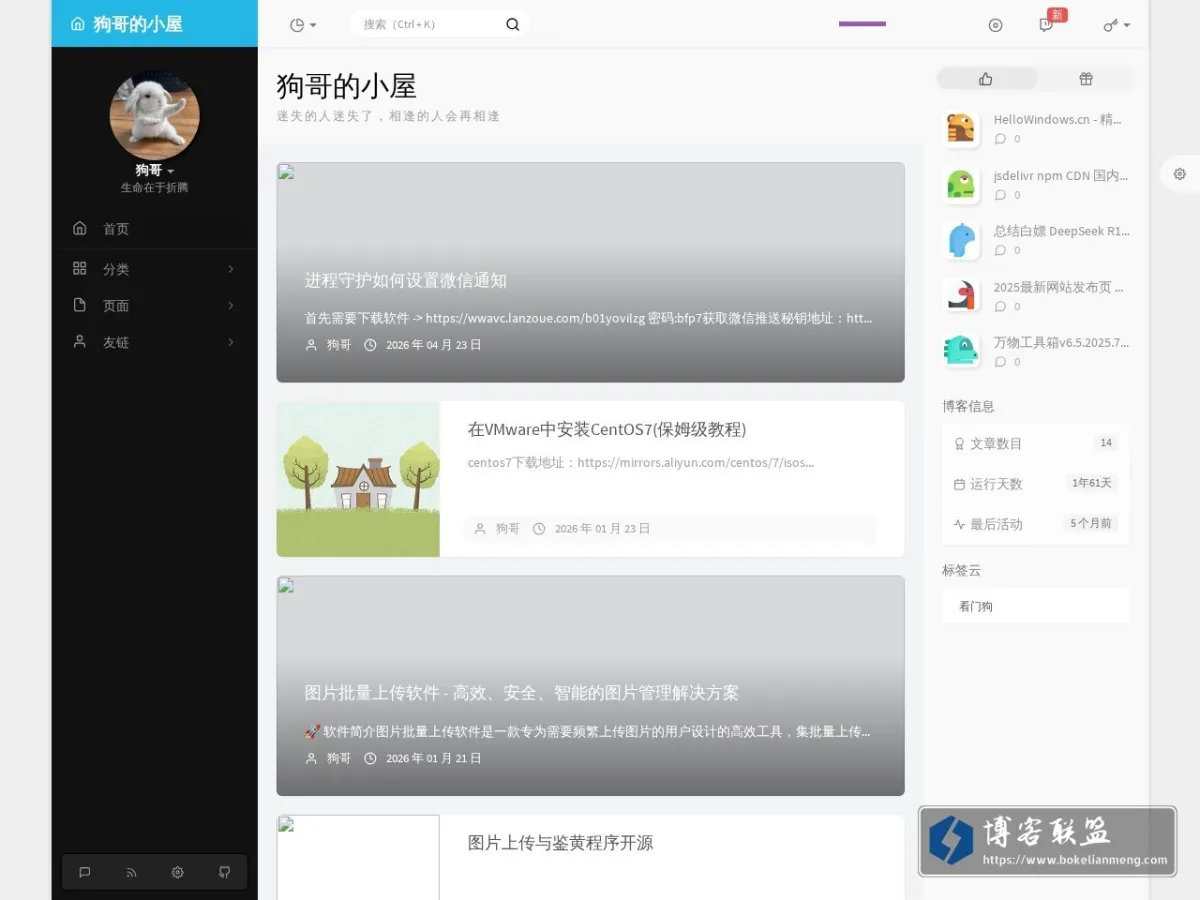Open article 在VMware中安装CentOS7(保姆级教程)
1200x900 pixels.
click(x=607, y=430)
